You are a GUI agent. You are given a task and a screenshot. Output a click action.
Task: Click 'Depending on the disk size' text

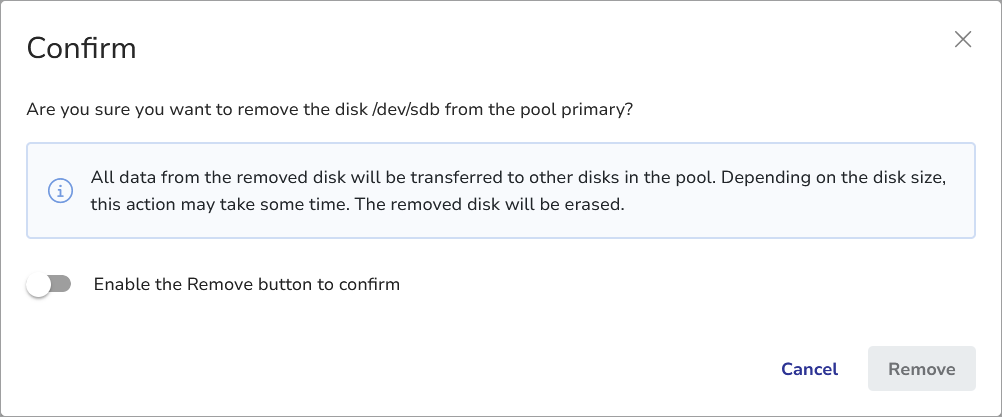tap(830, 177)
